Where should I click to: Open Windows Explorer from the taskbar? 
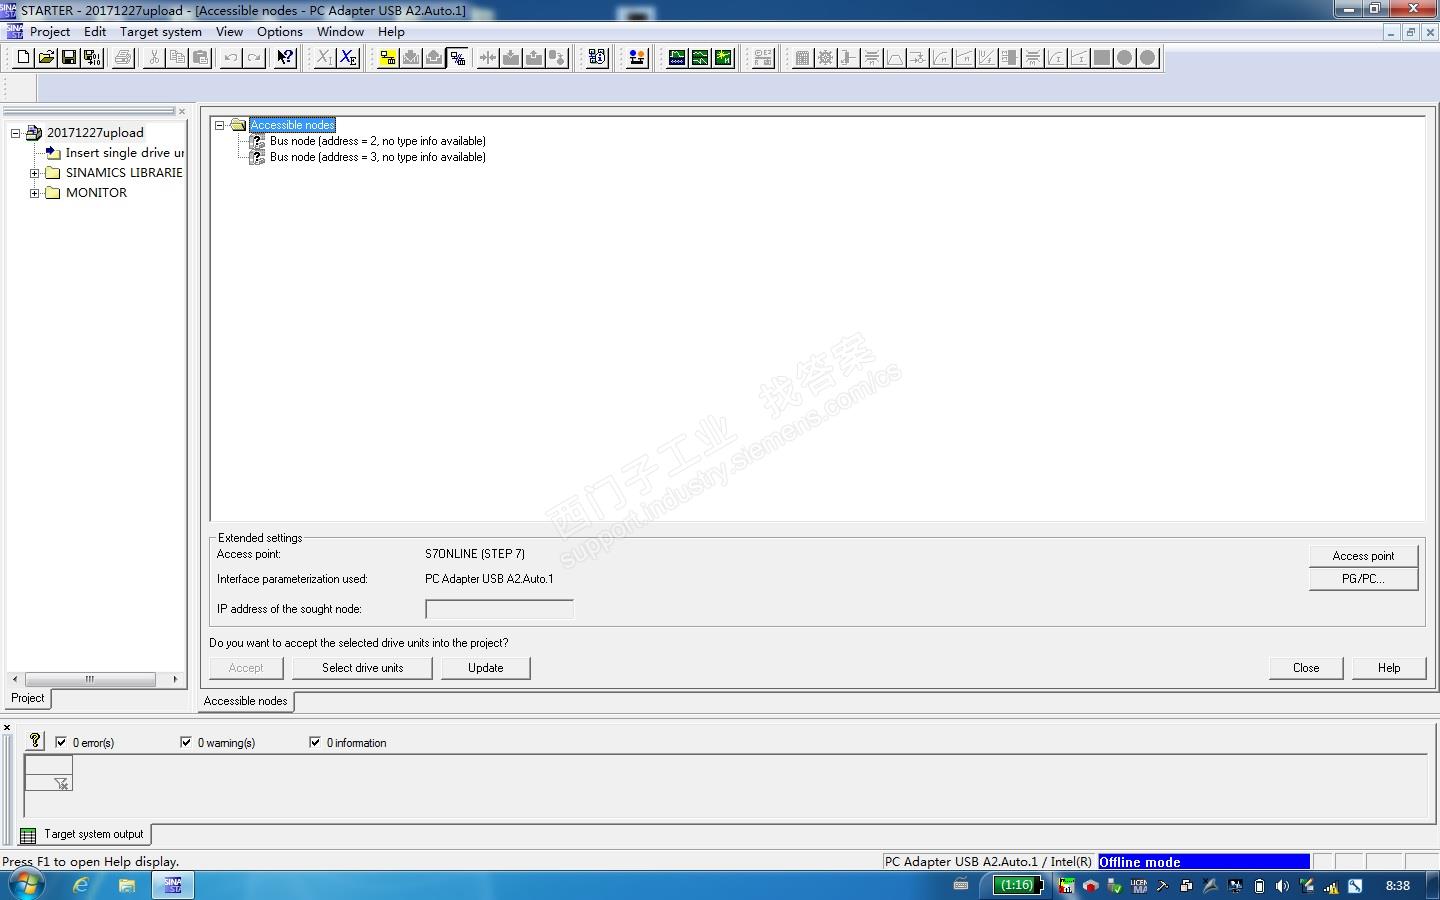coord(127,885)
